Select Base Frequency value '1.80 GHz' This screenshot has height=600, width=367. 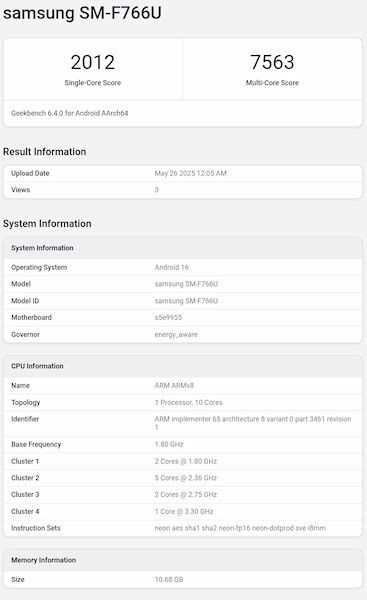pos(169,445)
